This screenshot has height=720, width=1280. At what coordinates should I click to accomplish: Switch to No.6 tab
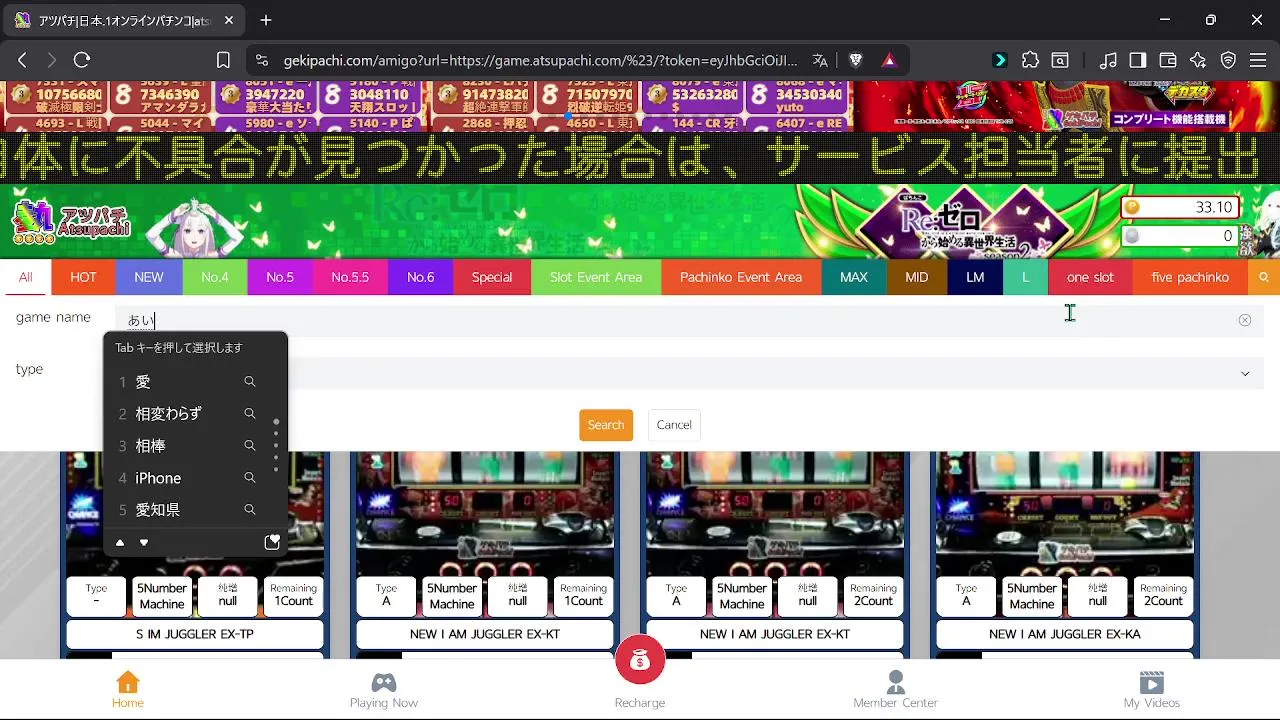[421, 277]
